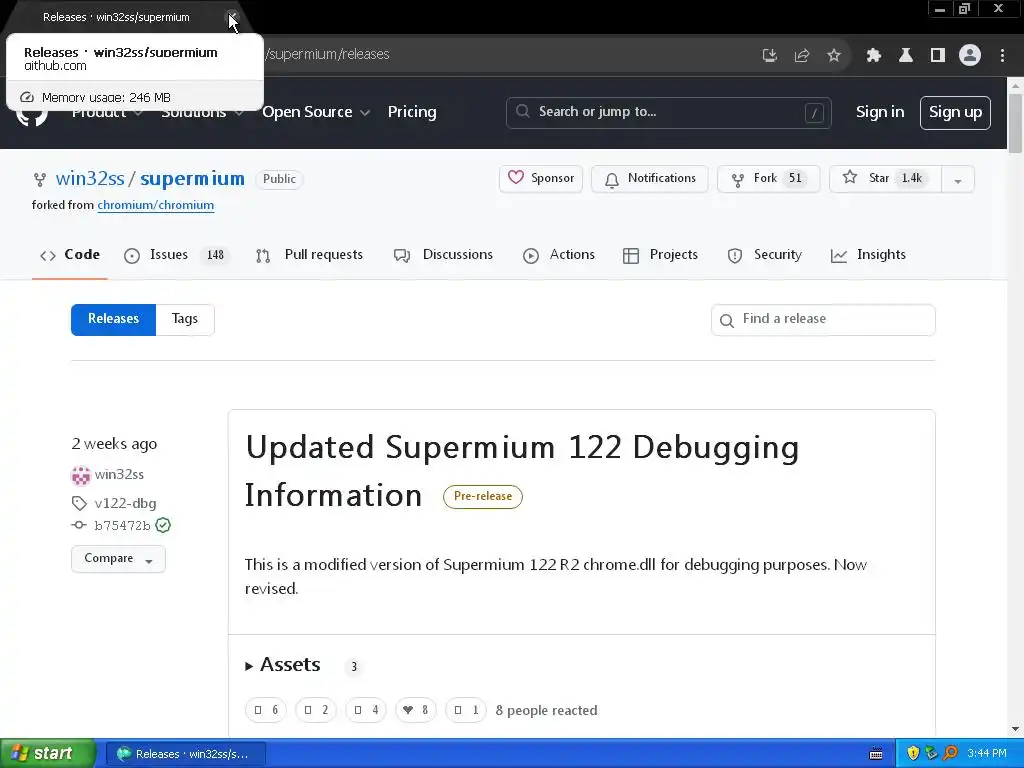Screen dimensions: 1024x768
Task: Open the Pricing page link
Action: 412,112
